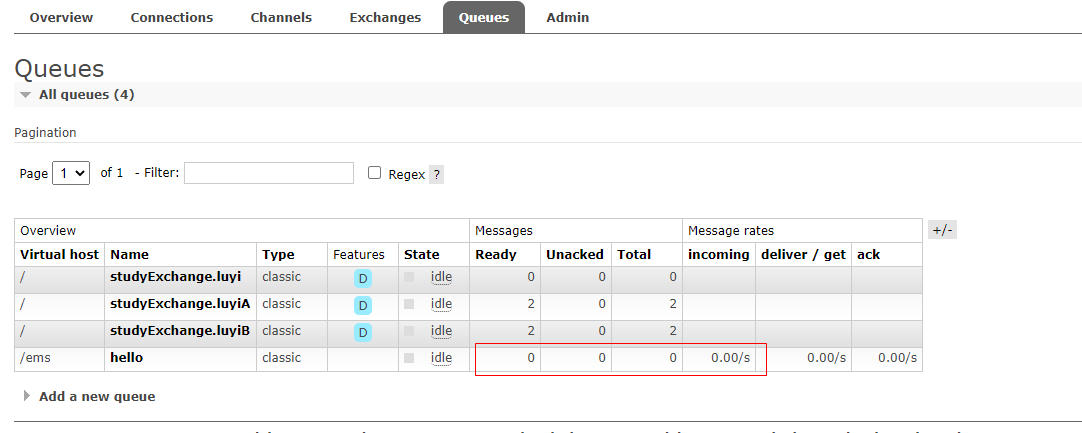Click state indicator square for studyExchange.luyi
Screen dimensions: 1082x433
[409, 277]
